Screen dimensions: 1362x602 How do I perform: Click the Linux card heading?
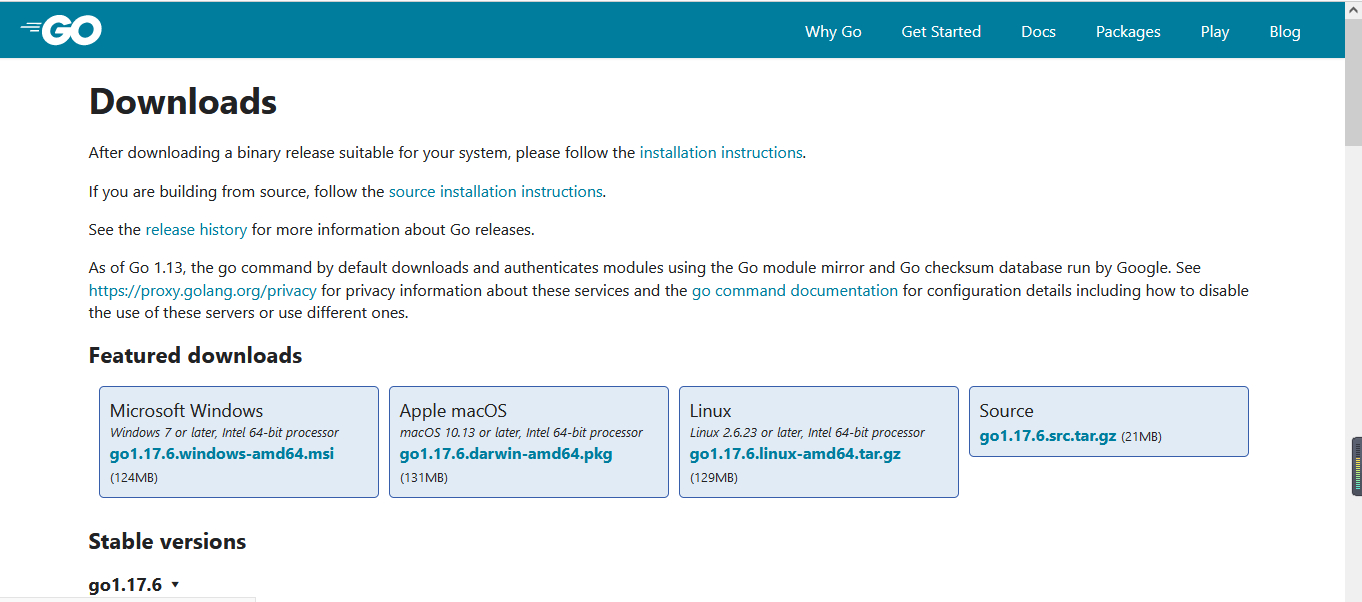(711, 411)
